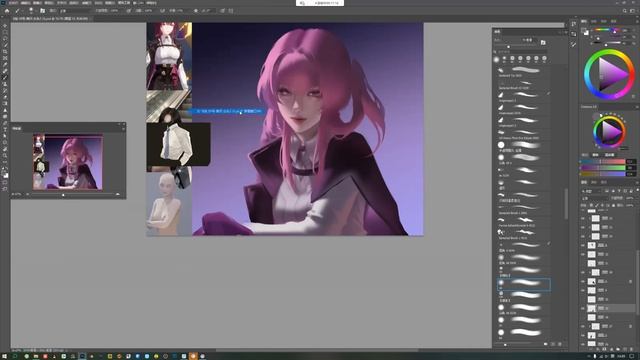
Task: Open the Coolorus panel menu
Action: tap(637, 107)
